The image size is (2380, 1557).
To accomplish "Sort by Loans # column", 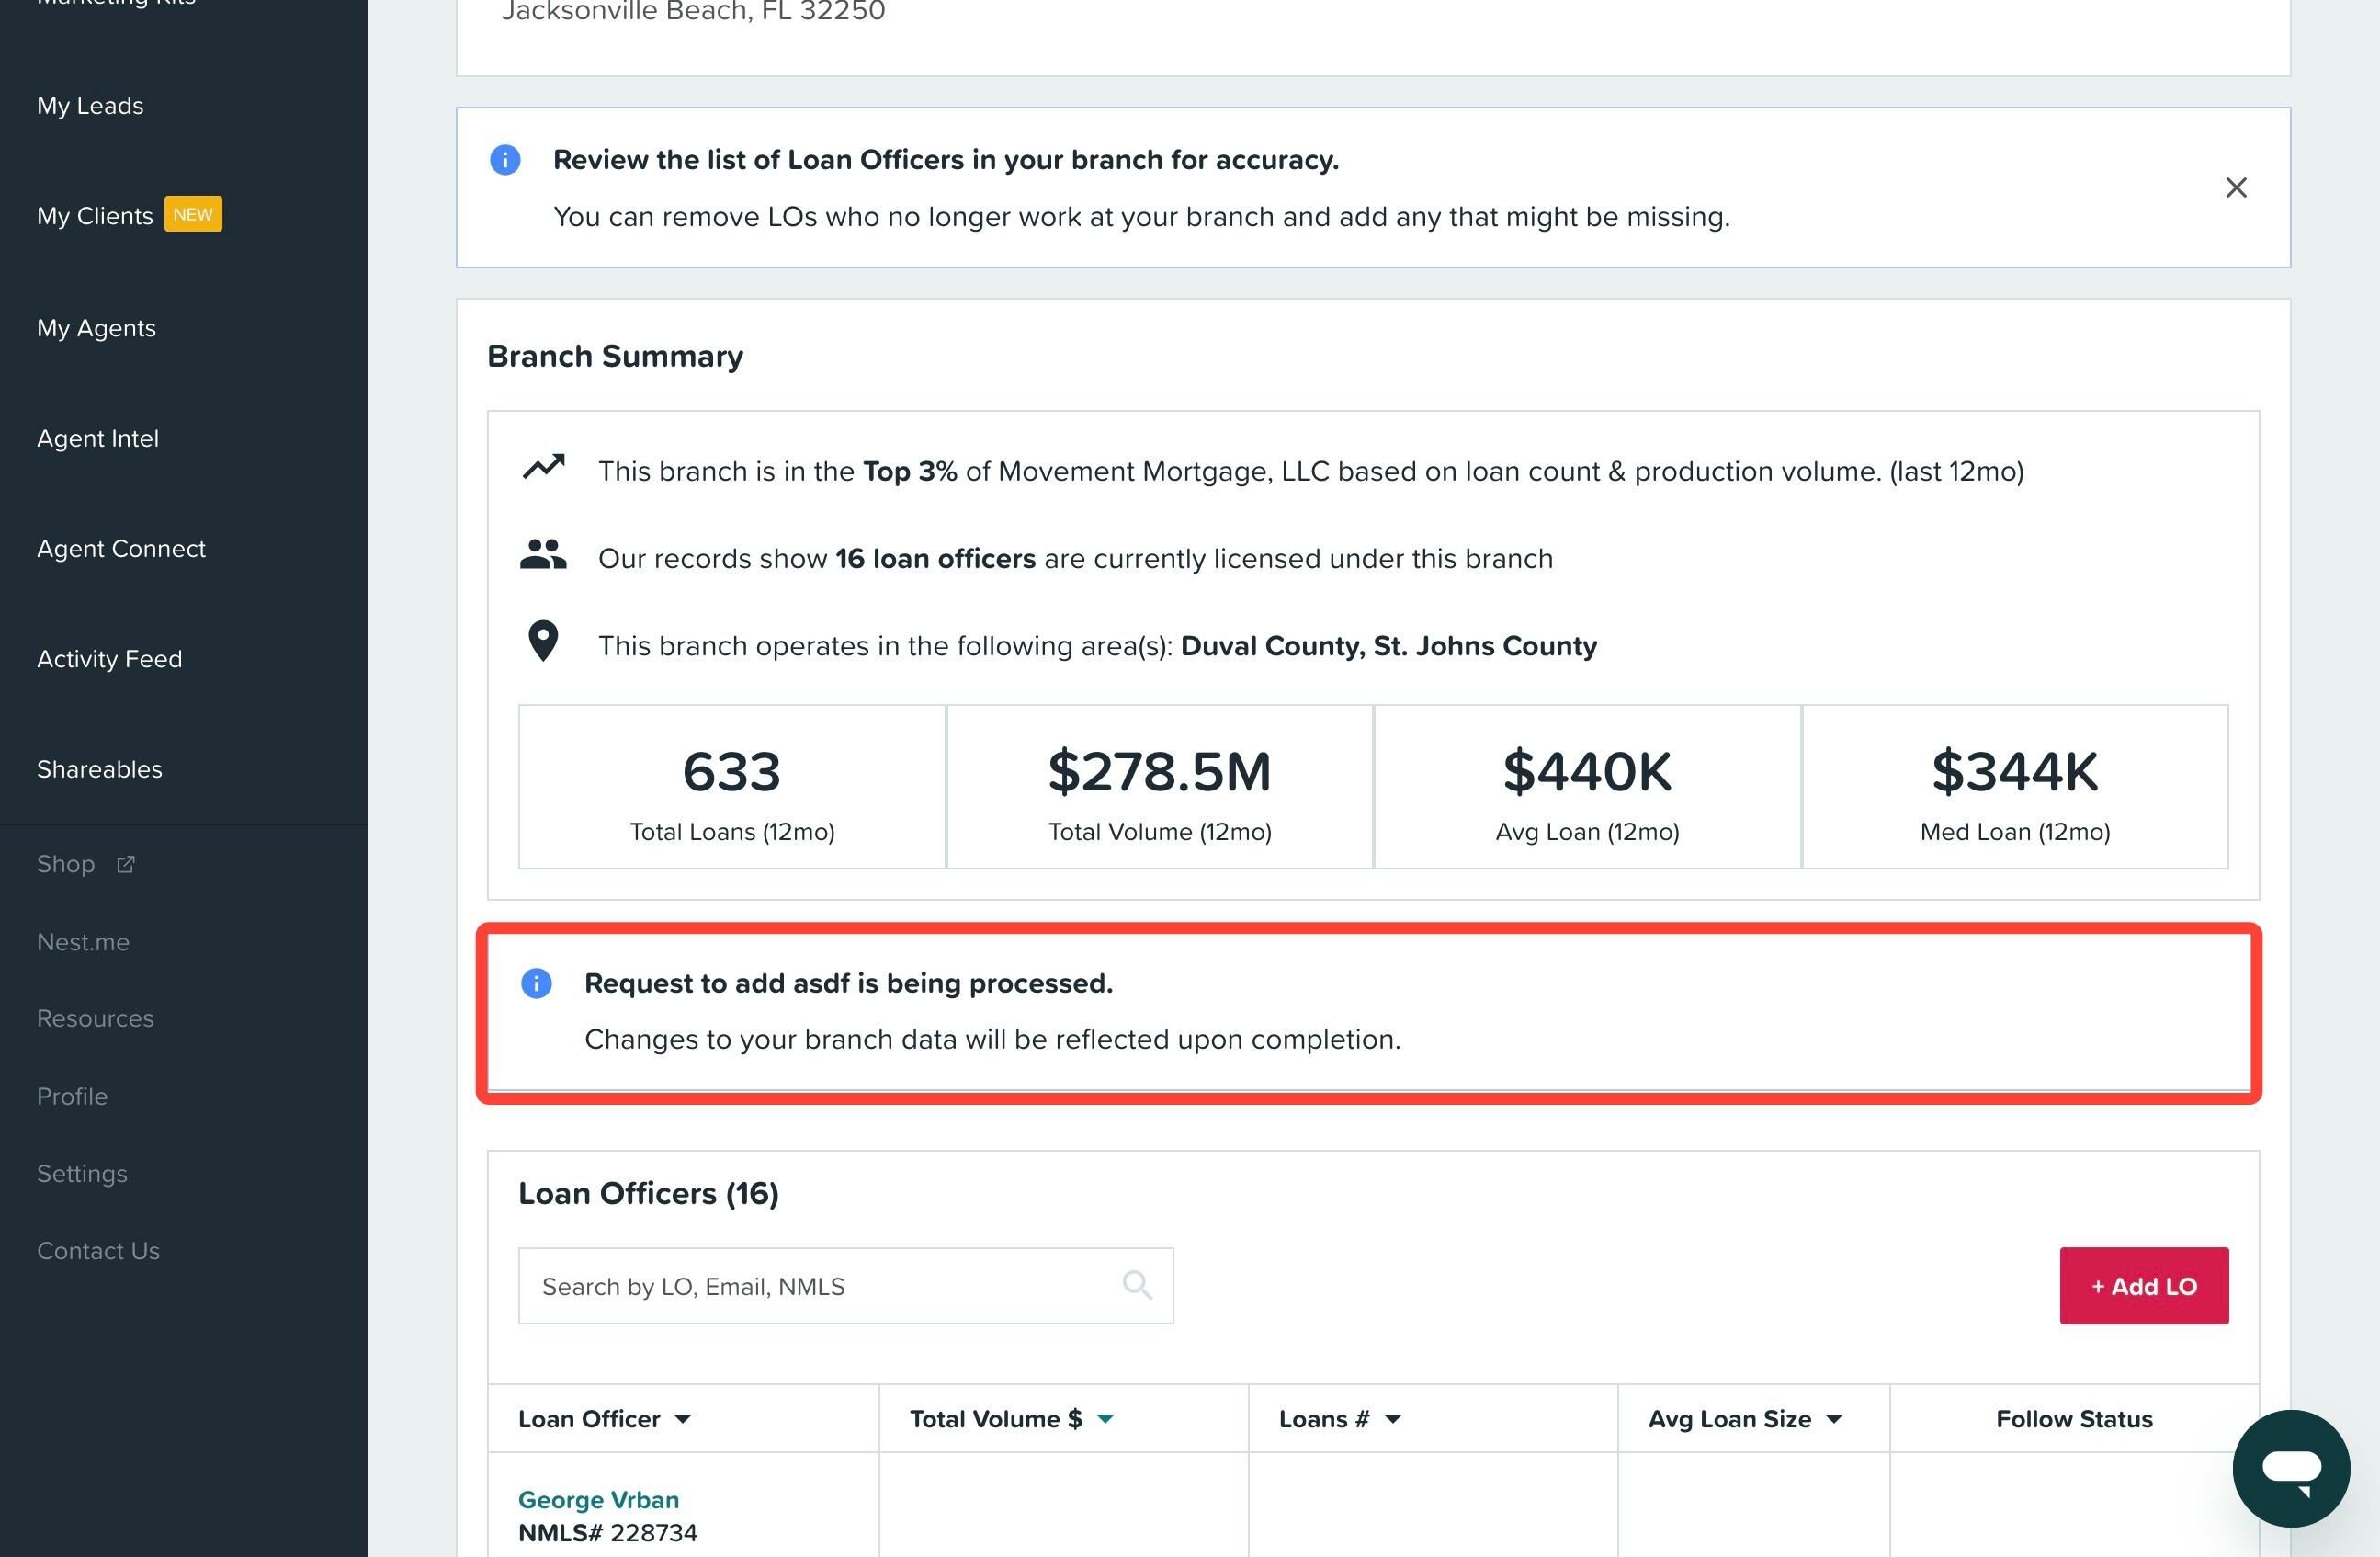I will click(1340, 1419).
